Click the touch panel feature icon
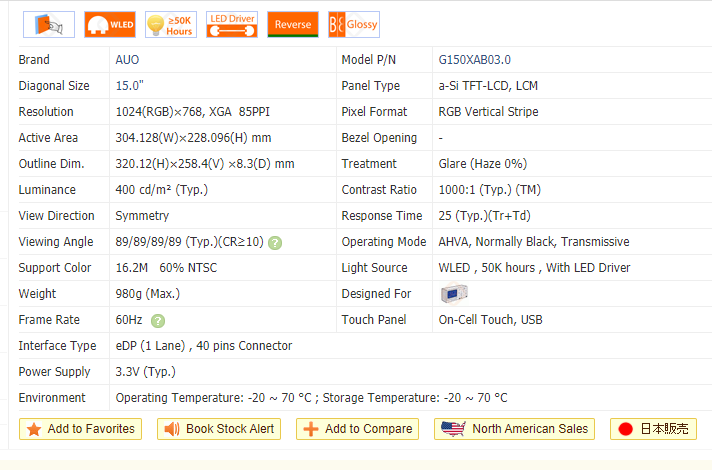Image resolution: width=712 pixels, height=470 pixels. (49, 24)
